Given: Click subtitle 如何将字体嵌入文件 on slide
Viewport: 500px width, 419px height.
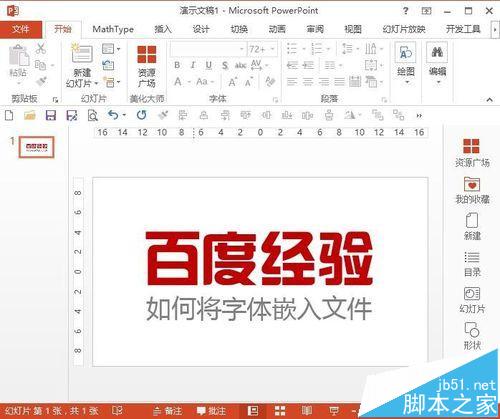Looking at the screenshot, I should coord(259,309).
